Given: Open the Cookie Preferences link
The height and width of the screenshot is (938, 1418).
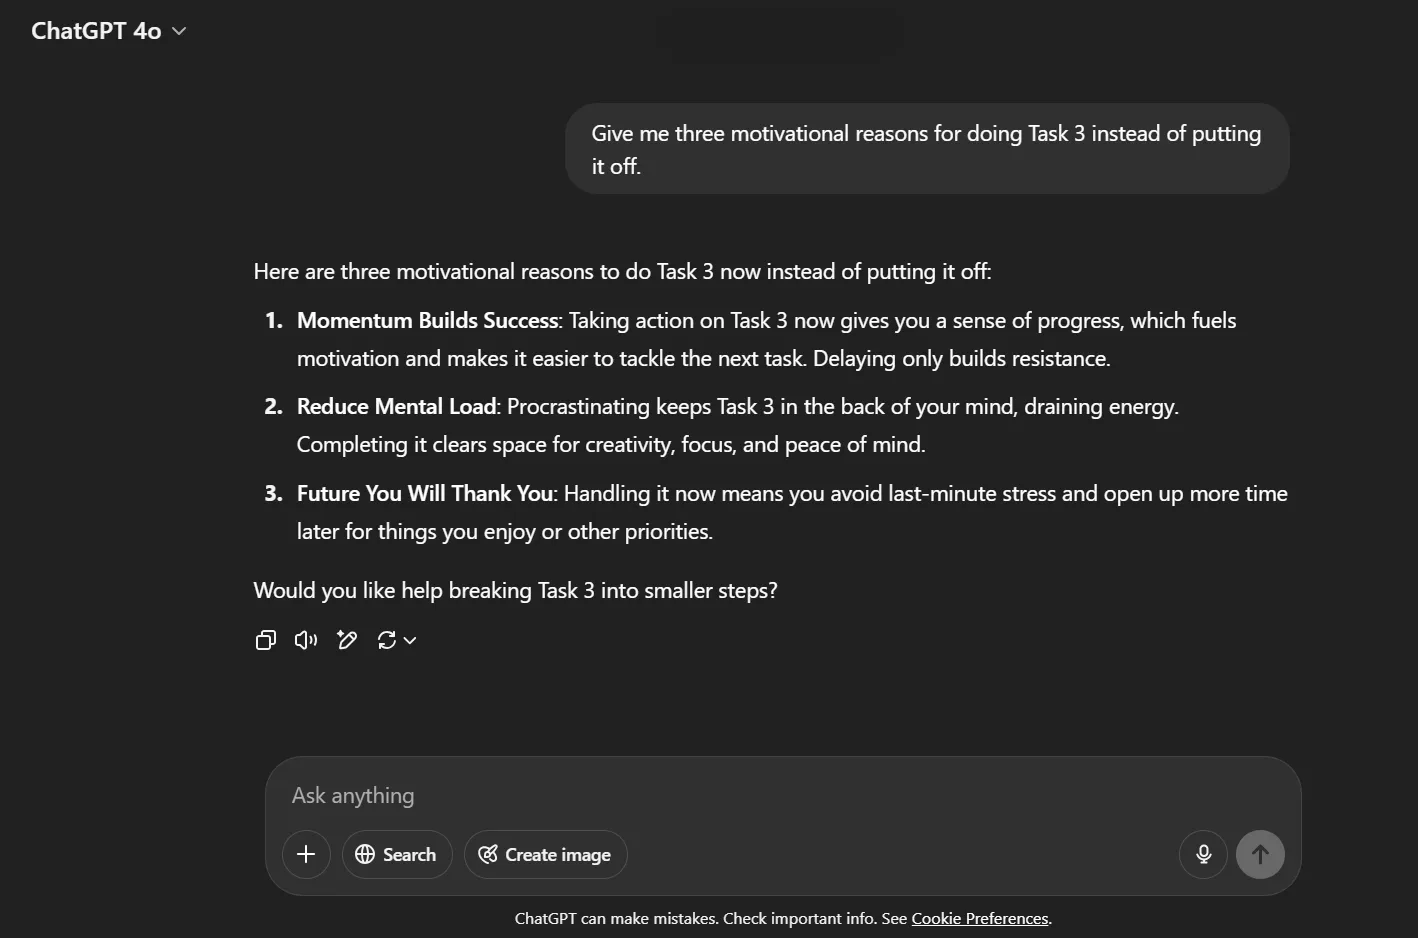Looking at the screenshot, I should 979,918.
